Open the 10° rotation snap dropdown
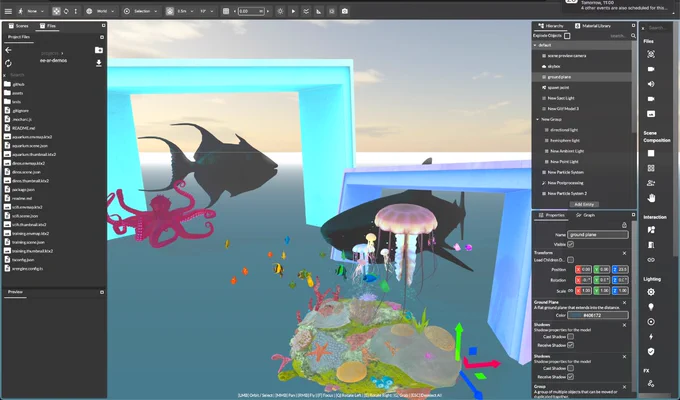Screen dimensions: 680x400 coord(206,11)
